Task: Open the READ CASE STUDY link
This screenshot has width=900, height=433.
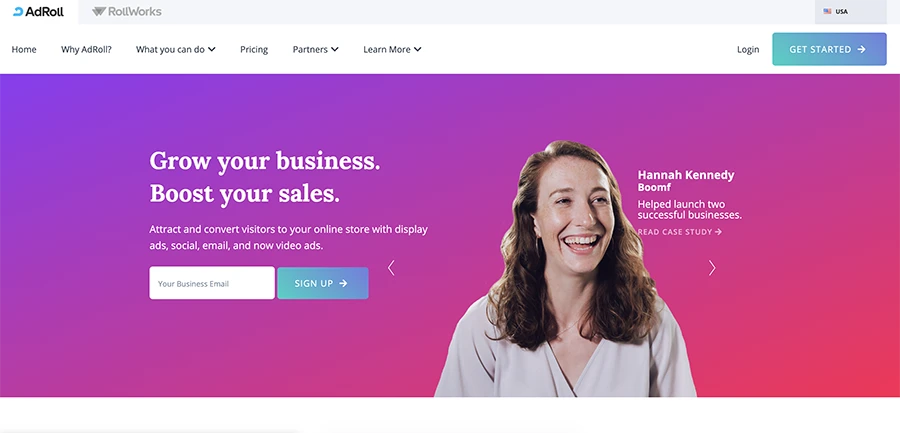Action: [680, 232]
